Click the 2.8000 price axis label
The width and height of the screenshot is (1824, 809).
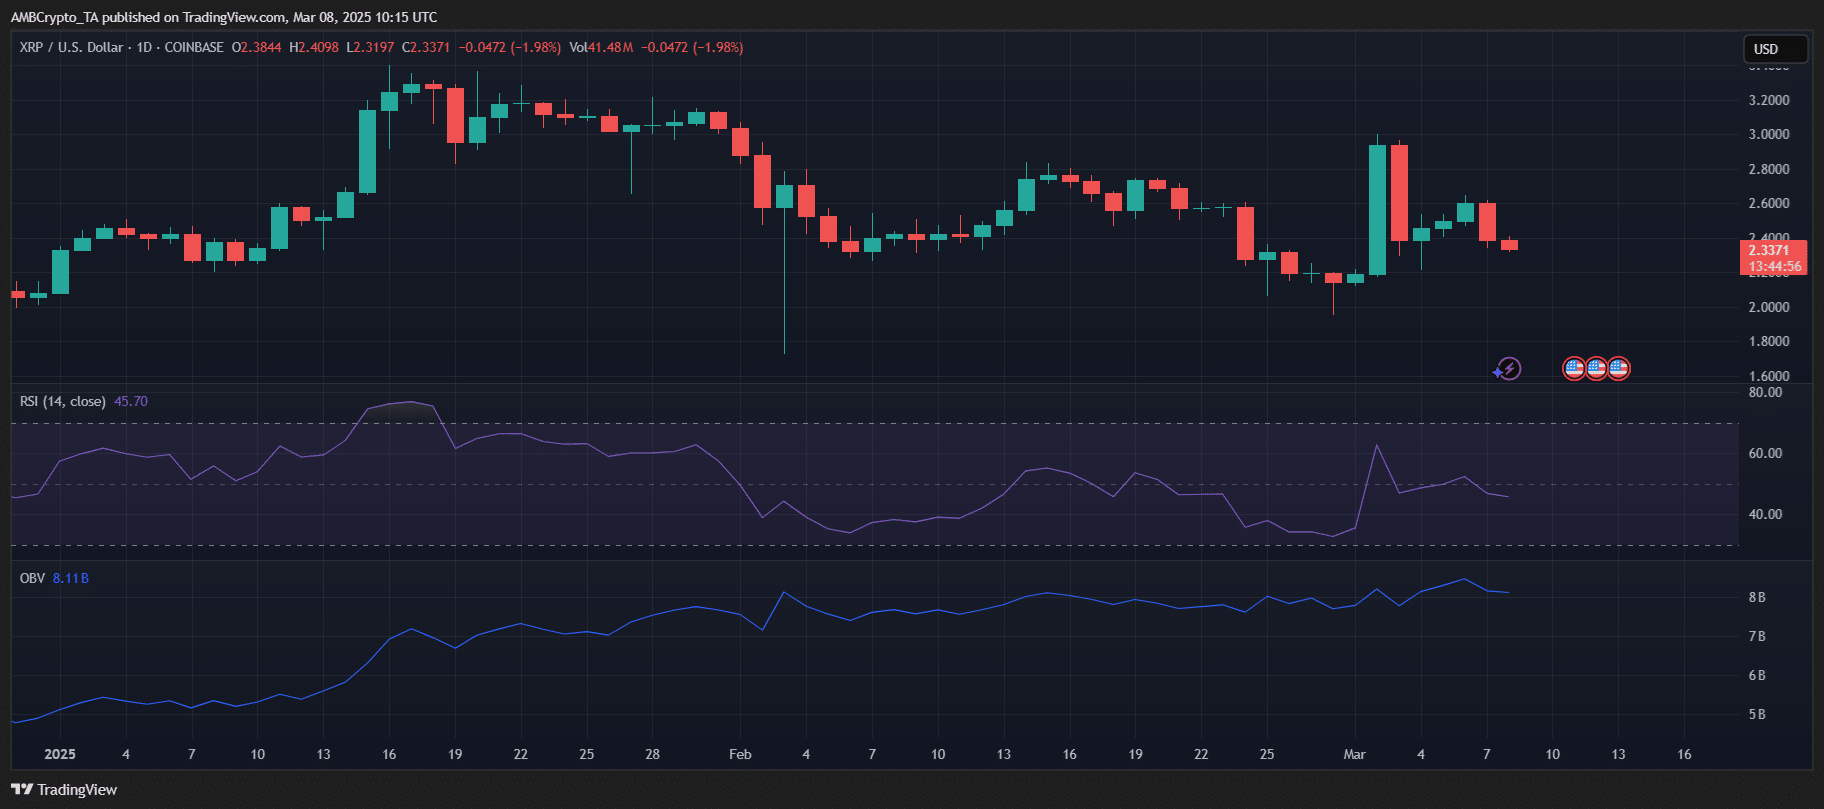(1769, 169)
